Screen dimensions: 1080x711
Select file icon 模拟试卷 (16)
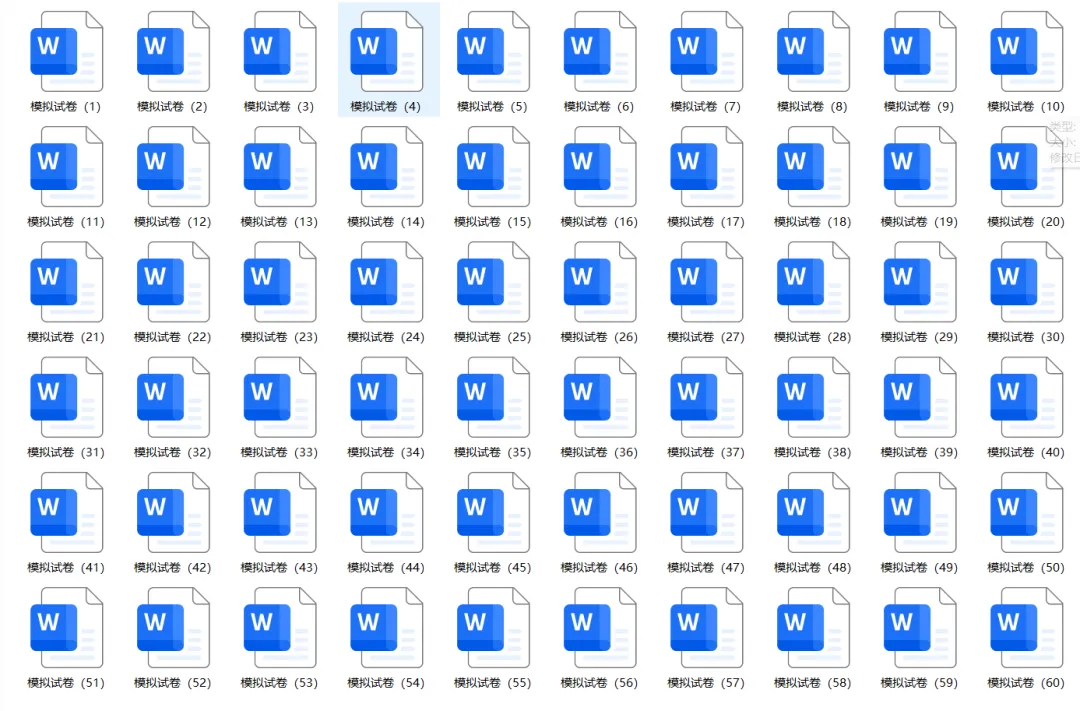(601, 167)
